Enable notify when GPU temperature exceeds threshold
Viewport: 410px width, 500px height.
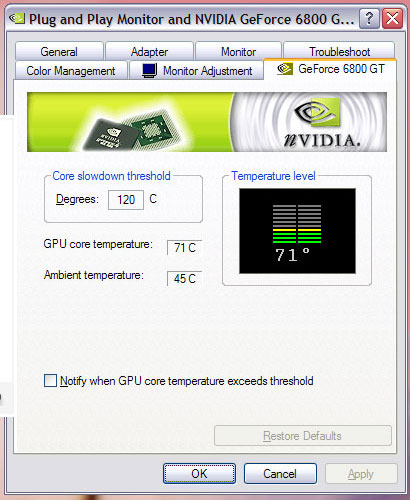50,380
